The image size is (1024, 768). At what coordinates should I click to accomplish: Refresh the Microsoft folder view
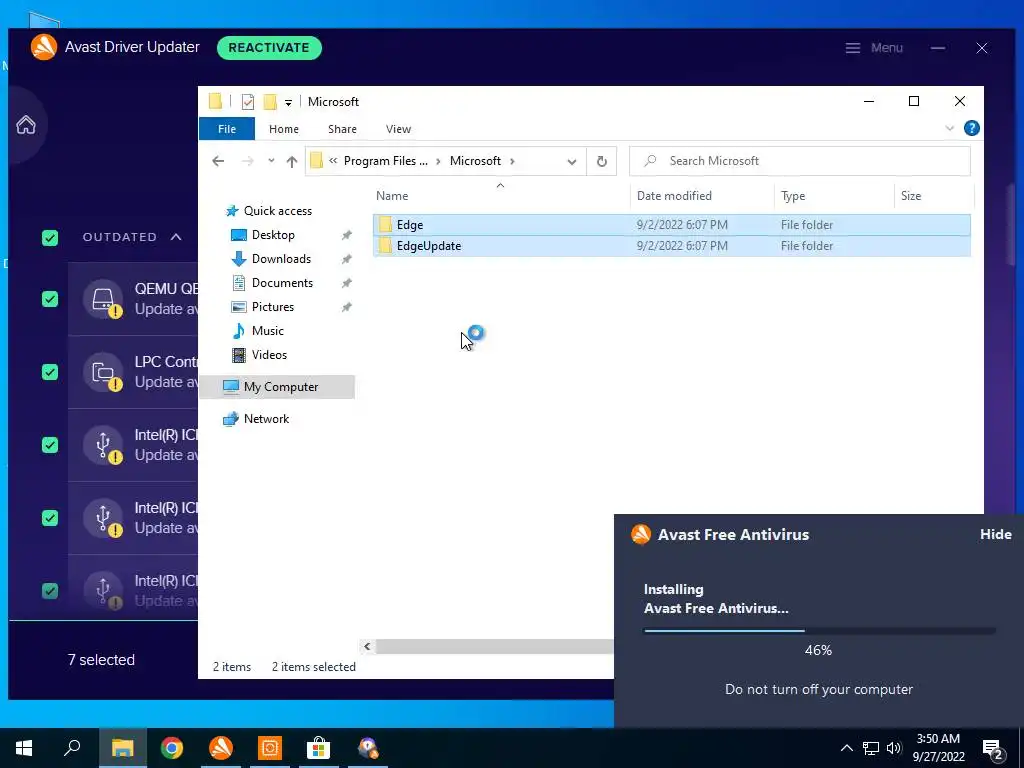601,161
